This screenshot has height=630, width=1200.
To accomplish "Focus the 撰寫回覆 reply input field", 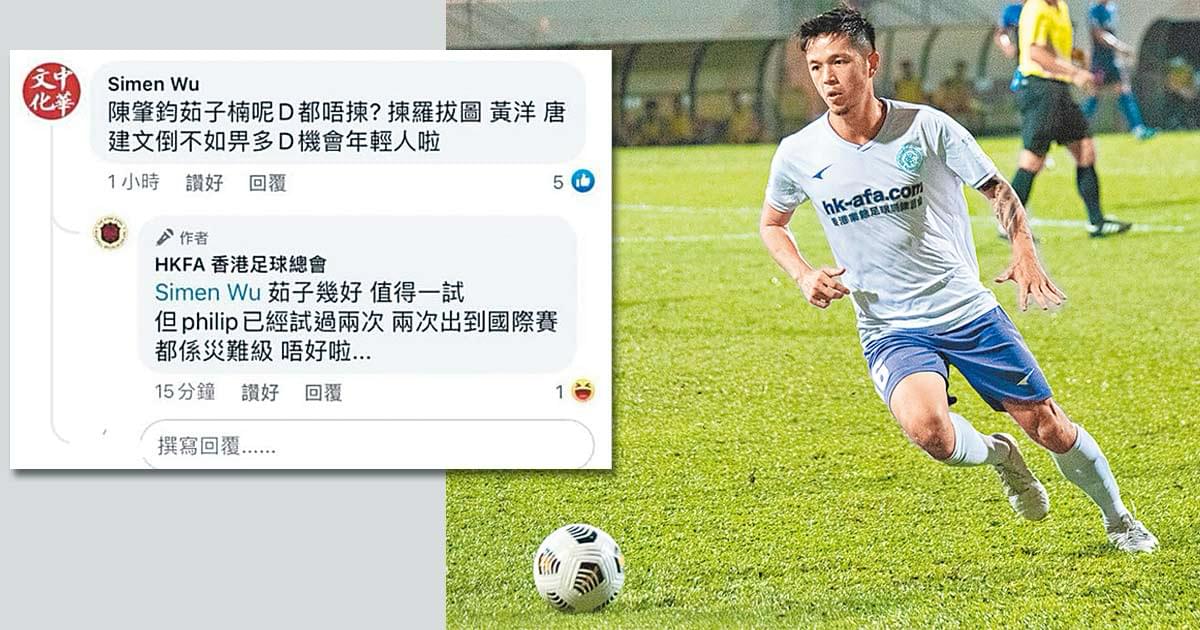I will pos(367,445).
